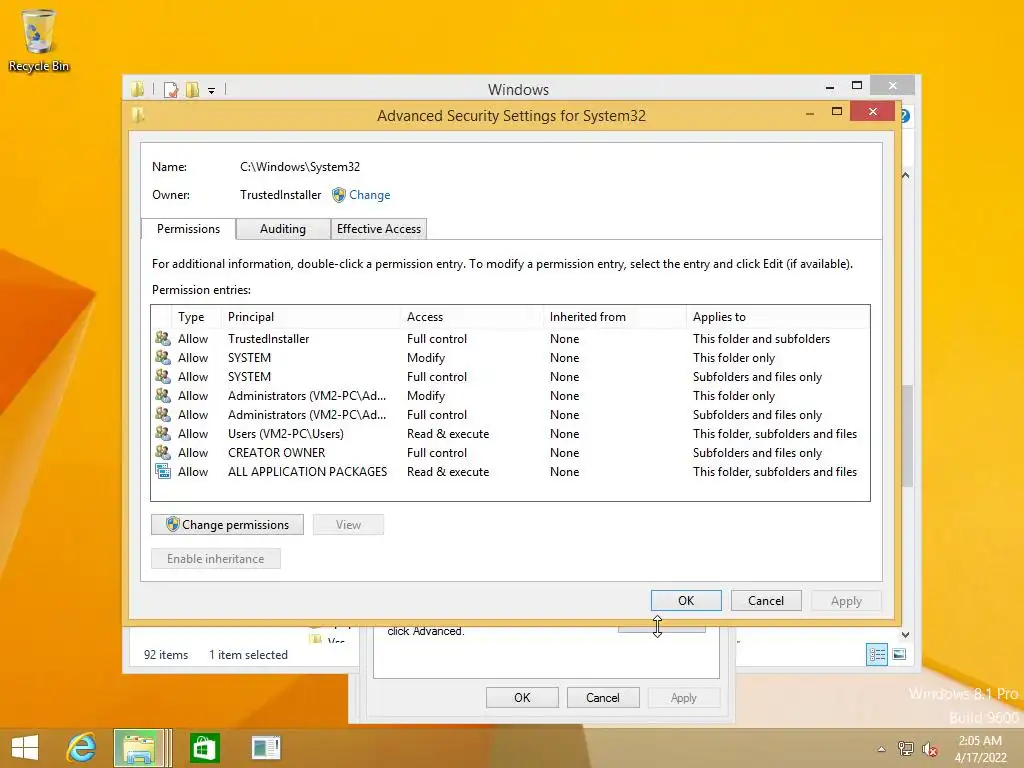Click scroll up arrow in Windows Explorer
Screen dimensions: 1024x768
(906, 176)
